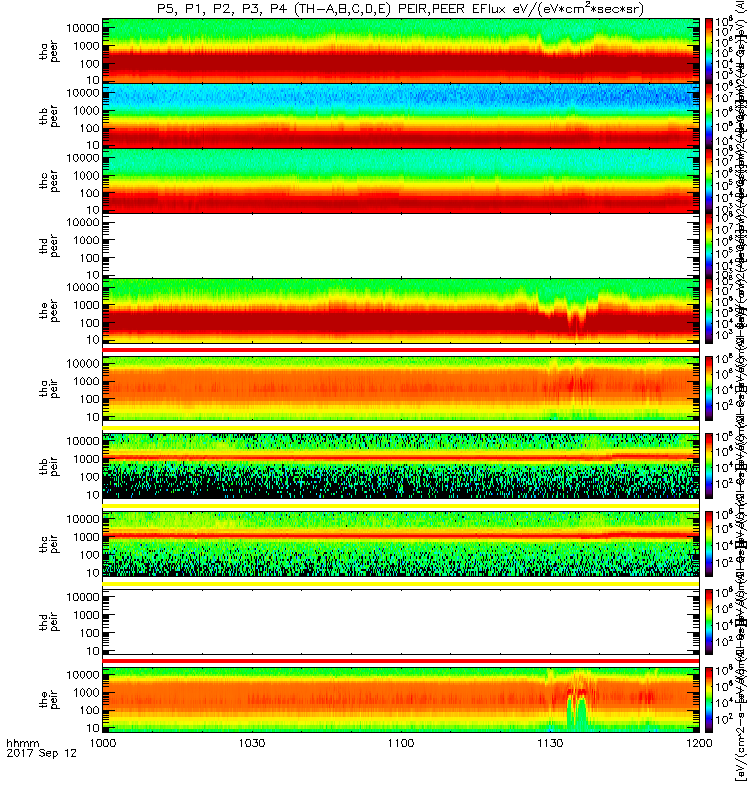Click the green dropout feature in the peir spectrogram
Viewport: 750px width, 800px height.
coord(577,712)
